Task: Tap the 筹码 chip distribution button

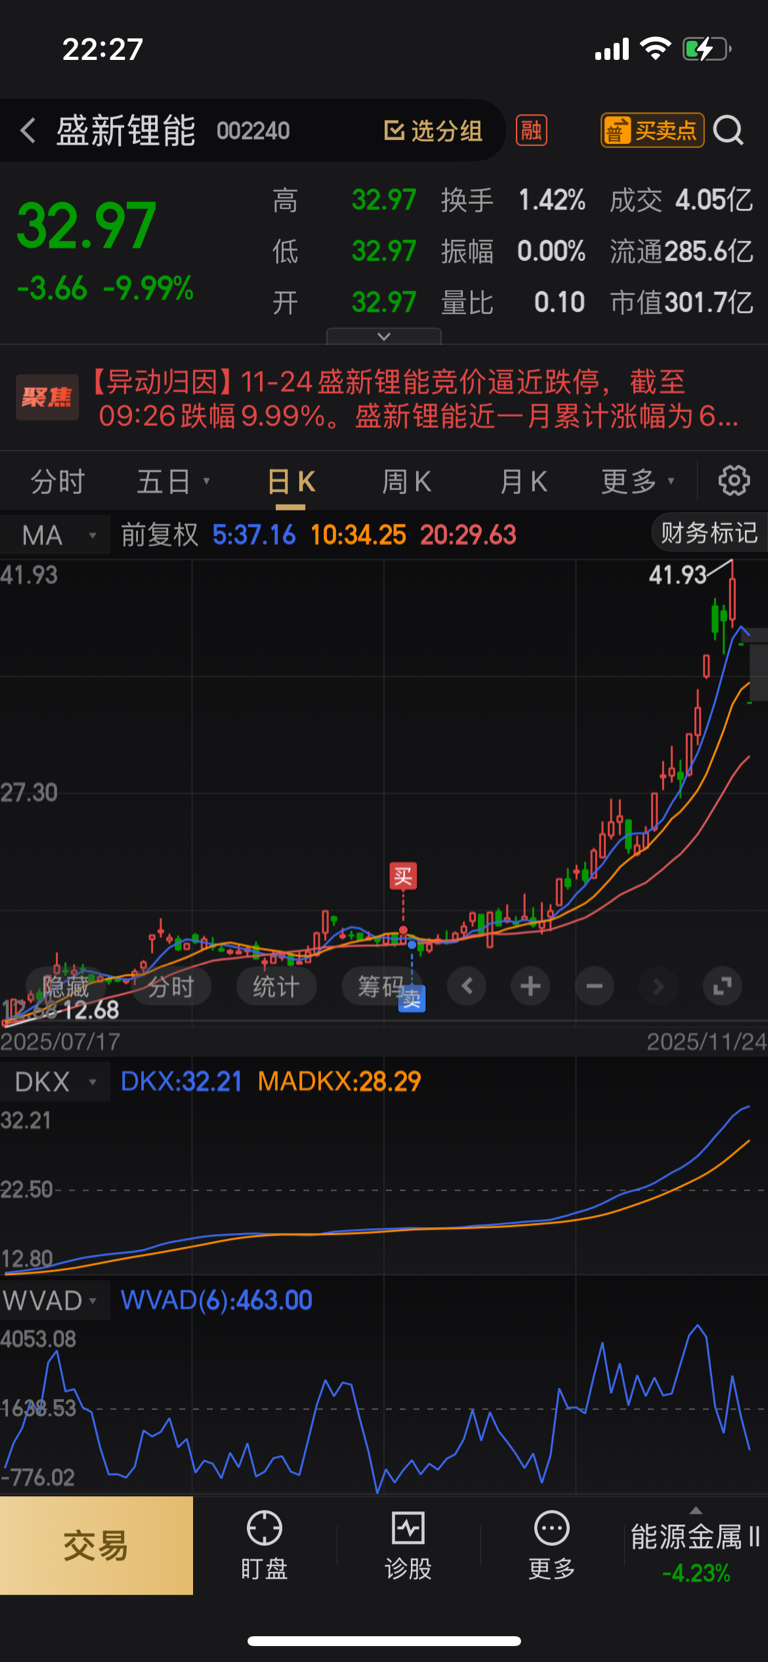Action: (381, 987)
